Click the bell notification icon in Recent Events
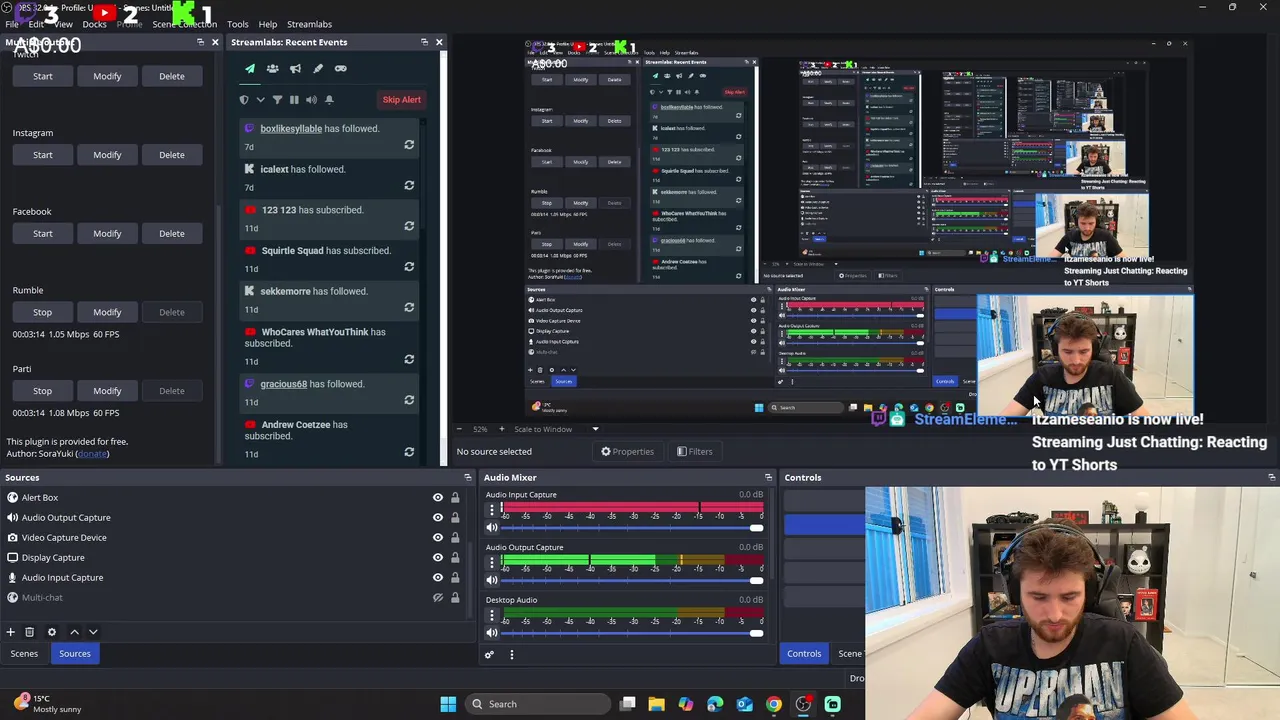This screenshot has height=720, width=1280. click(x=329, y=100)
